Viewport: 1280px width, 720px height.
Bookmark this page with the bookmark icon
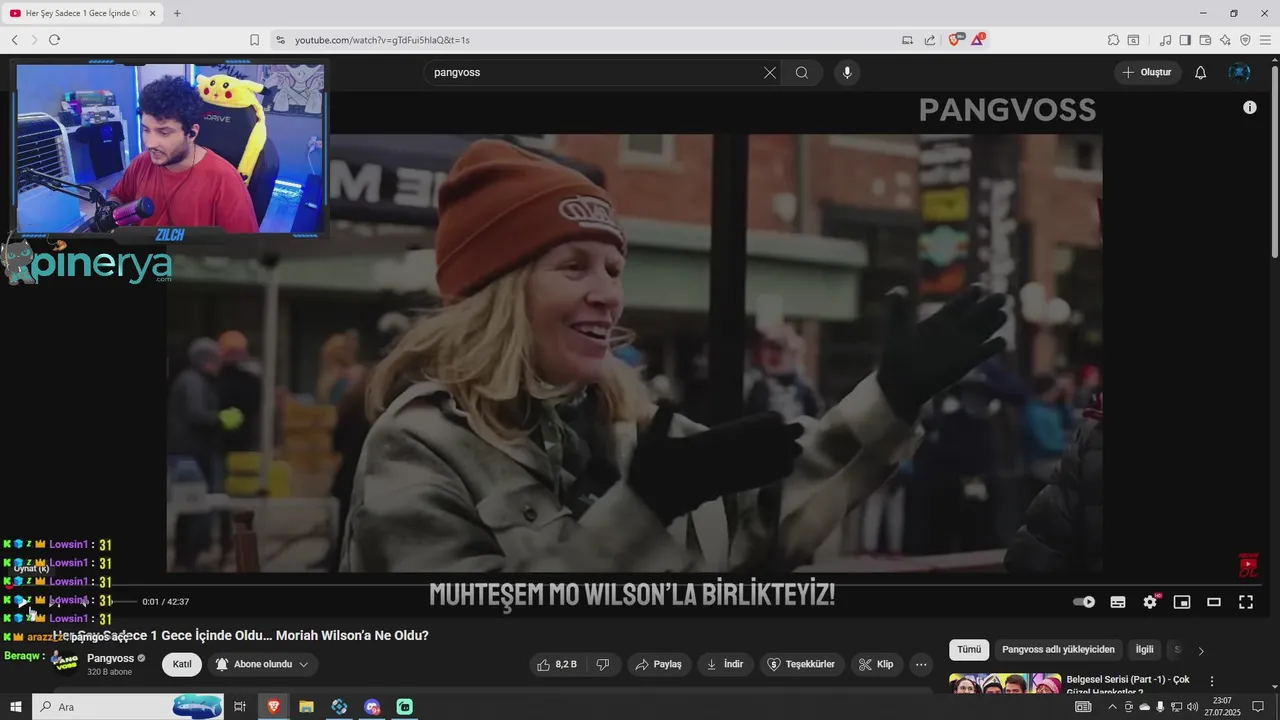point(254,40)
